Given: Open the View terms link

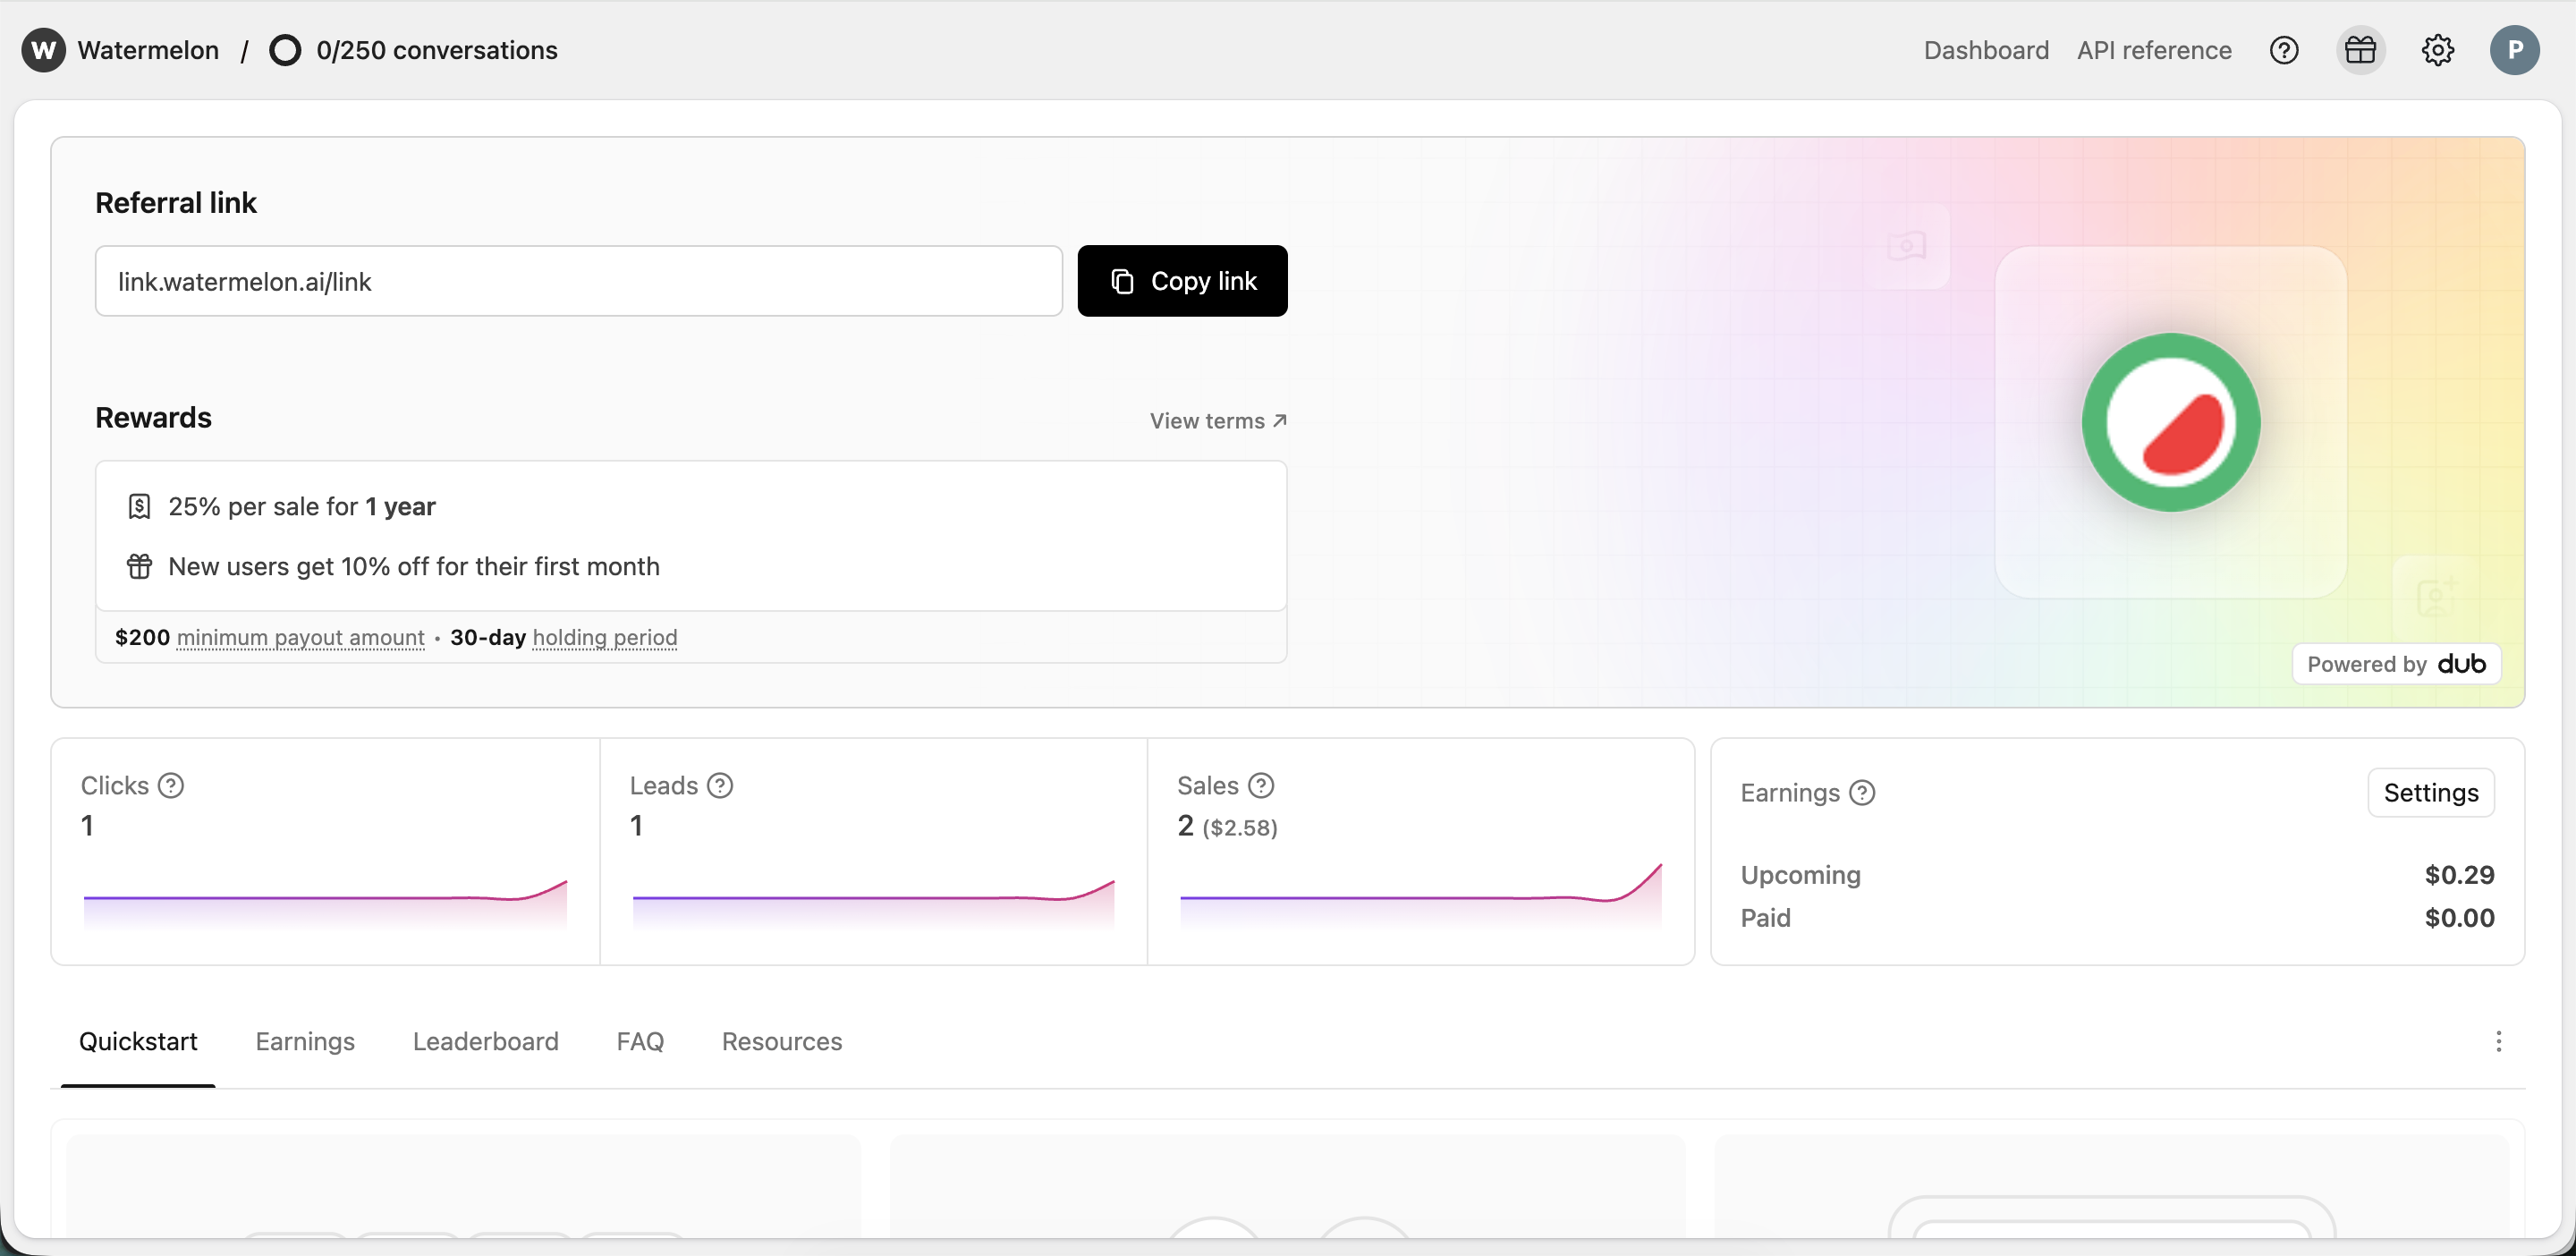Looking at the screenshot, I should point(1217,421).
